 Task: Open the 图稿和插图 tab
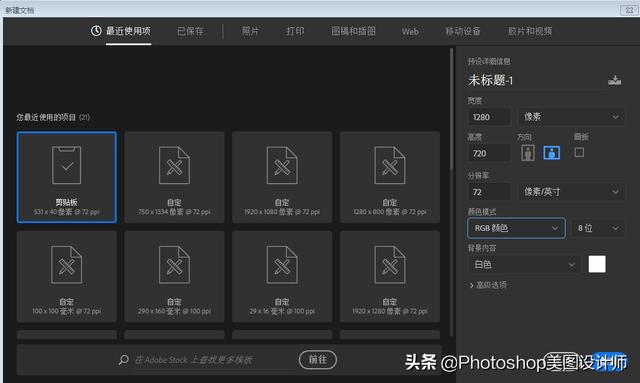point(353,31)
